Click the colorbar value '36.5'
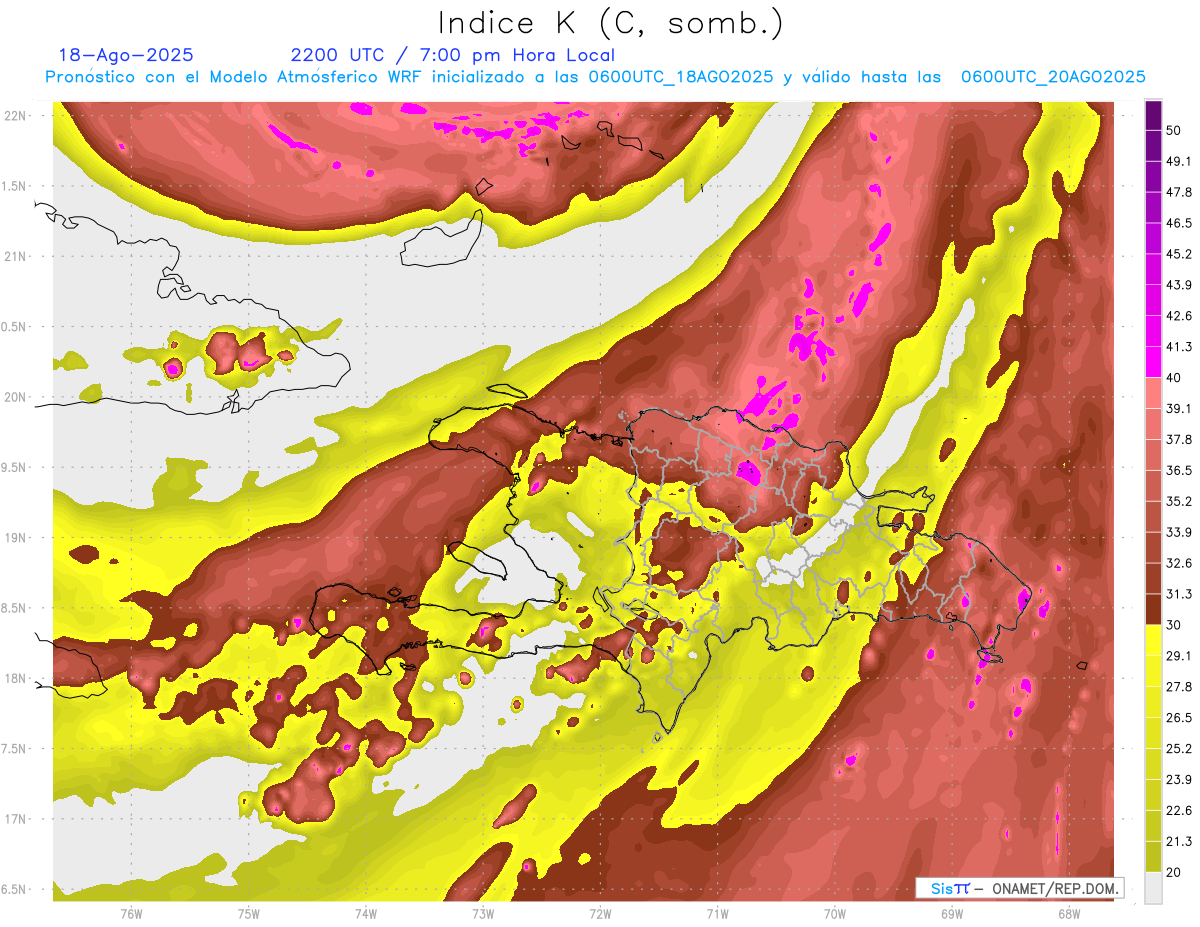This screenshot has width=1200, height=927. tap(1179, 470)
